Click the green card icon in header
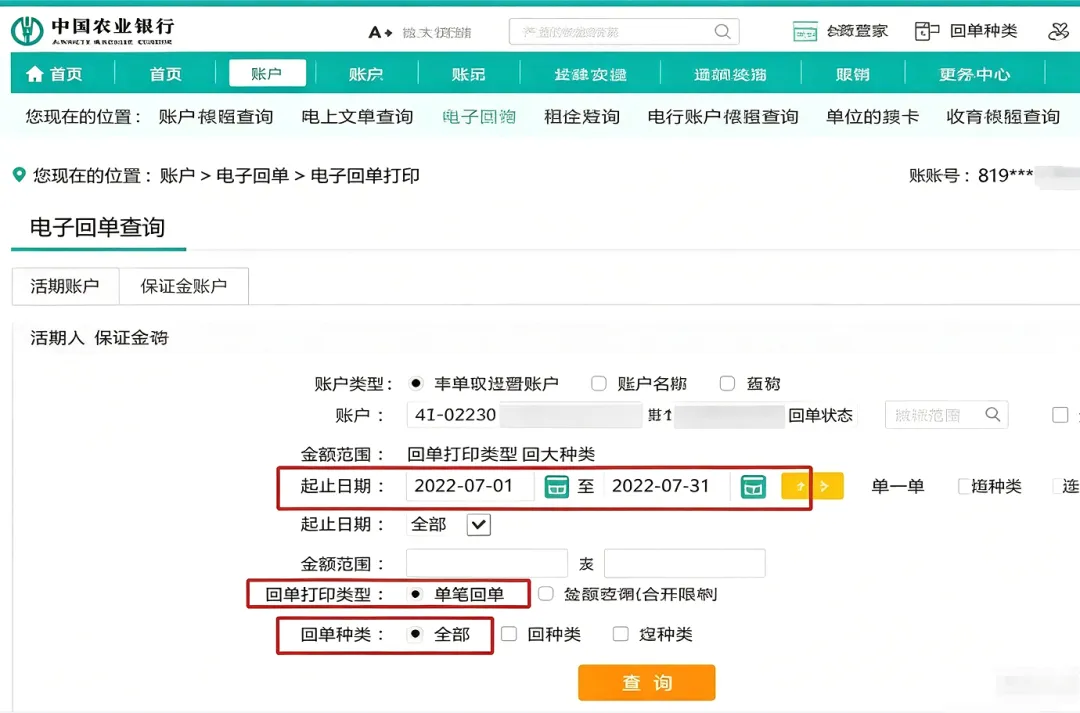Image resolution: width=1080 pixels, height=713 pixels. pyautogui.click(x=804, y=31)
